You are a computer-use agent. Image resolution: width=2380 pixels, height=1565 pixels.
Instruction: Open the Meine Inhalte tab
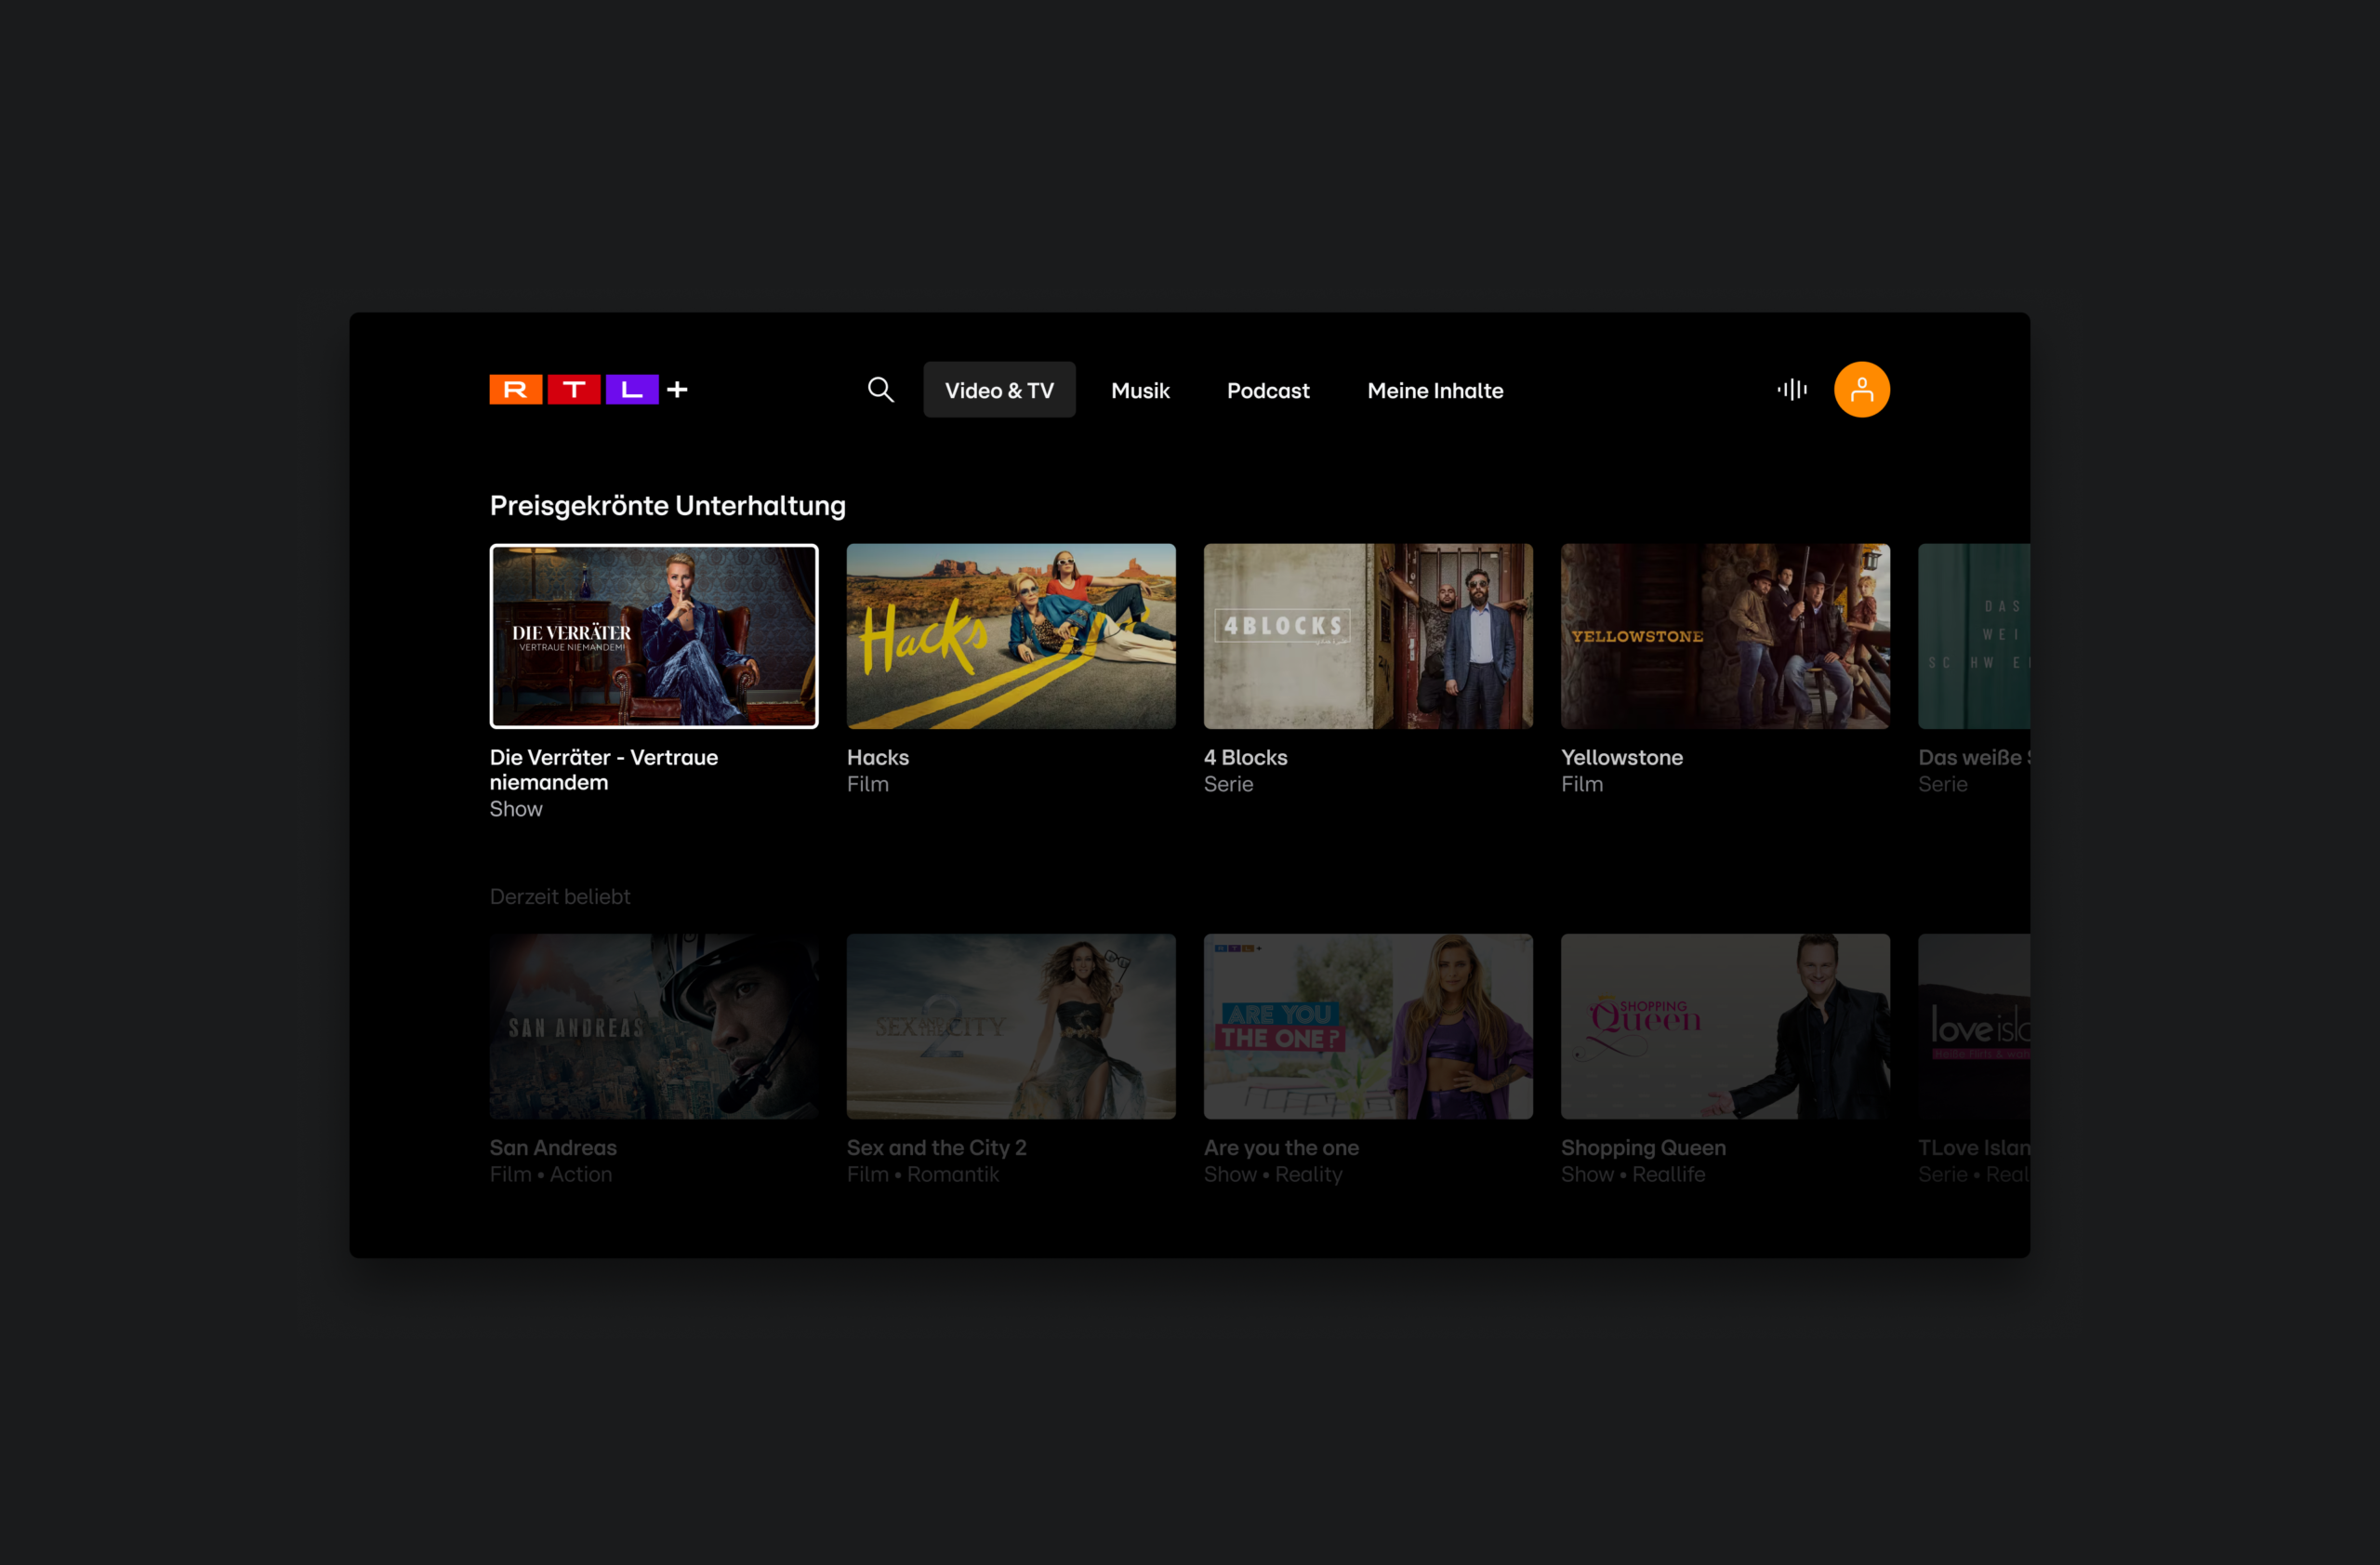tap(1435, 390)
